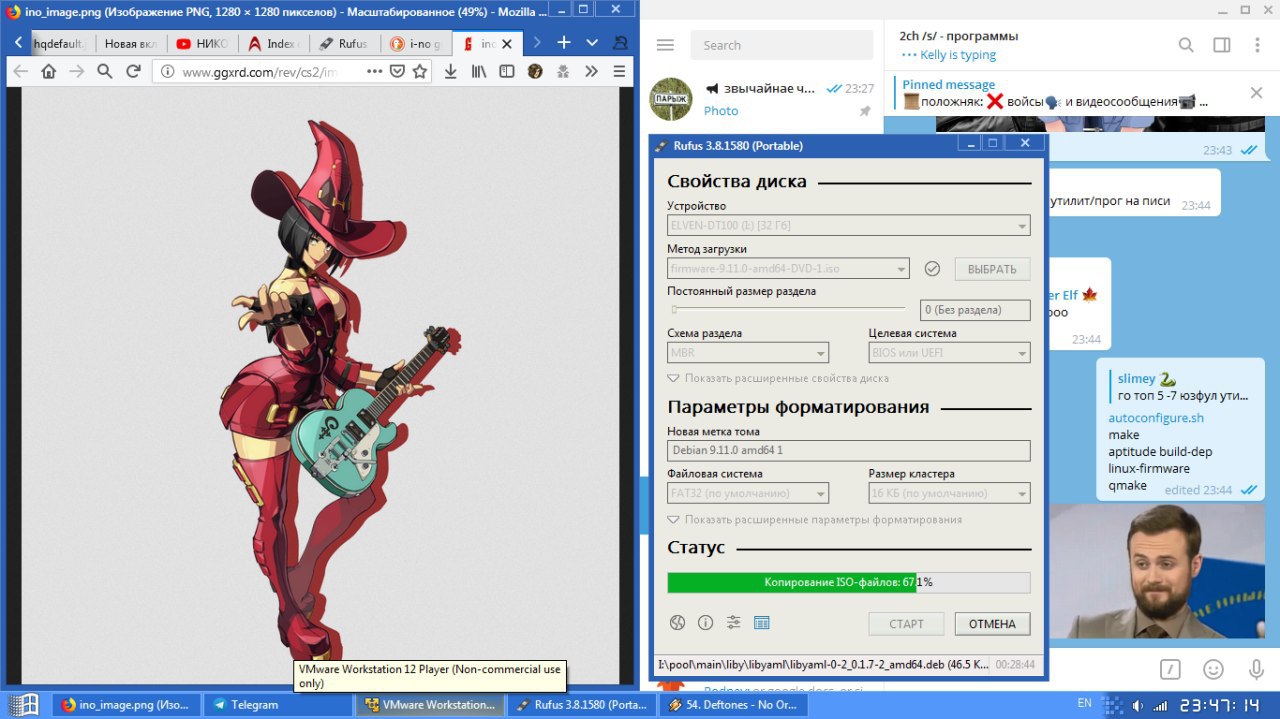
Task: Open the Схема раздела MBR dropdown
Action: tap(748, 353)
